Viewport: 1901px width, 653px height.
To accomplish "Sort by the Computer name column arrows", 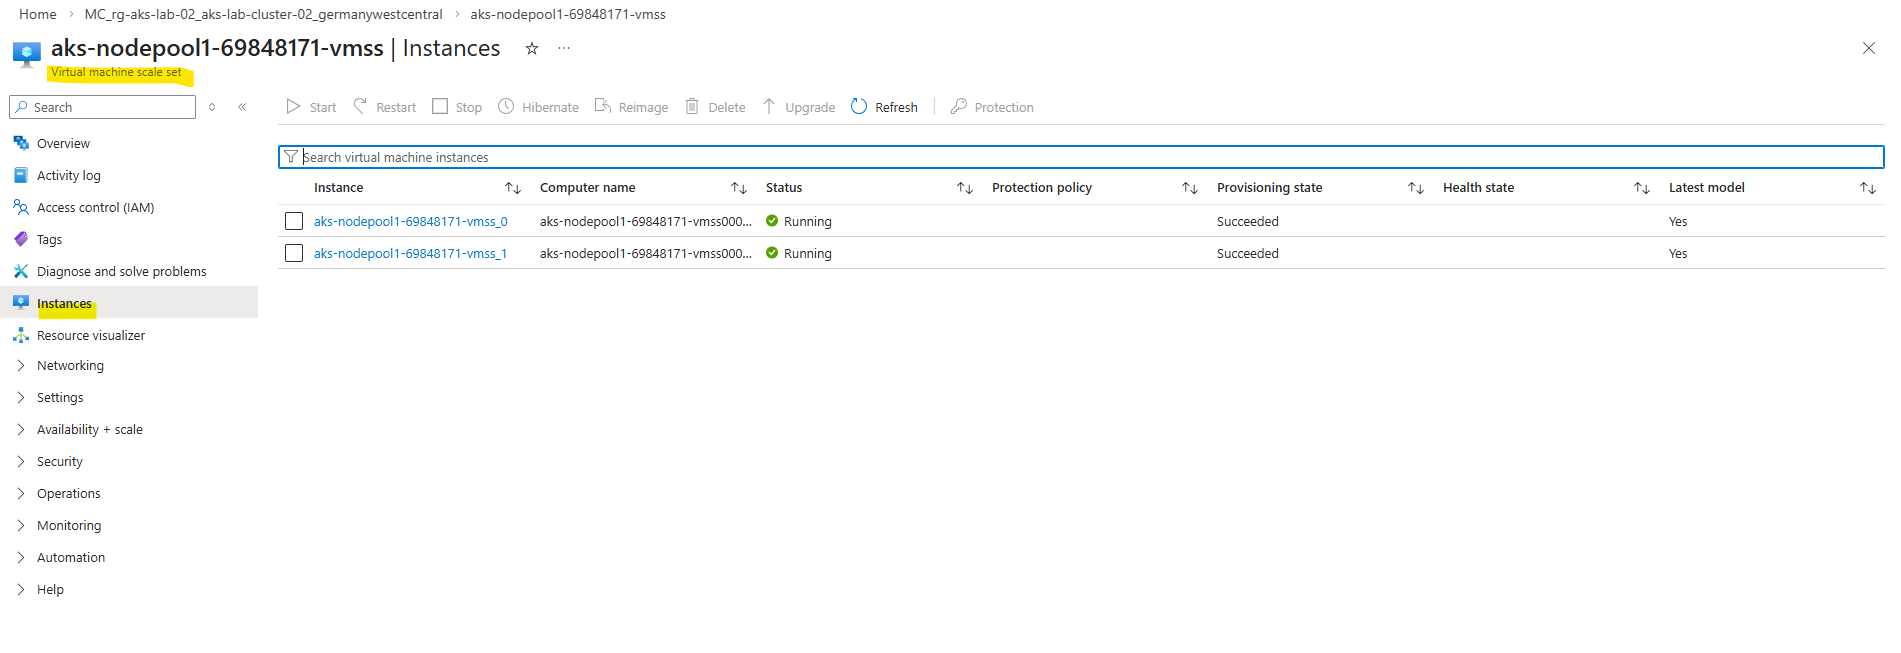I will tap(739, 188).
